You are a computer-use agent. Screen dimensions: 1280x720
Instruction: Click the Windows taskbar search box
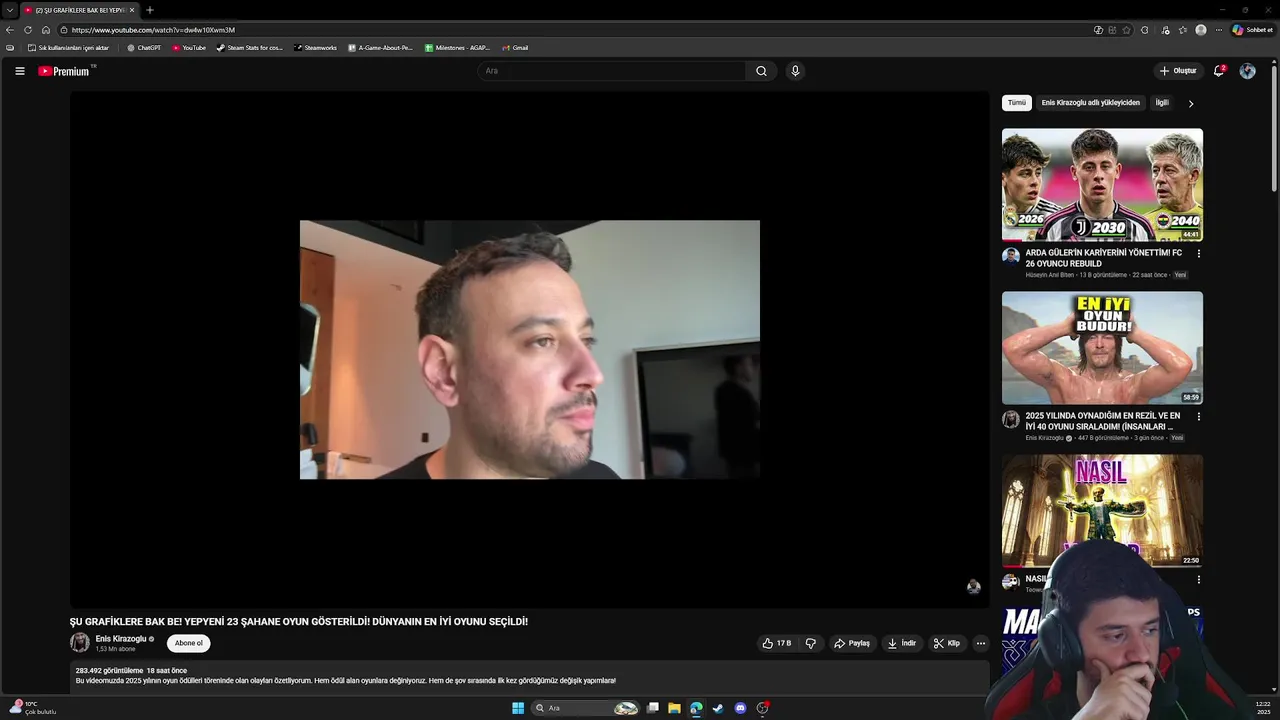tap(584, 708)
